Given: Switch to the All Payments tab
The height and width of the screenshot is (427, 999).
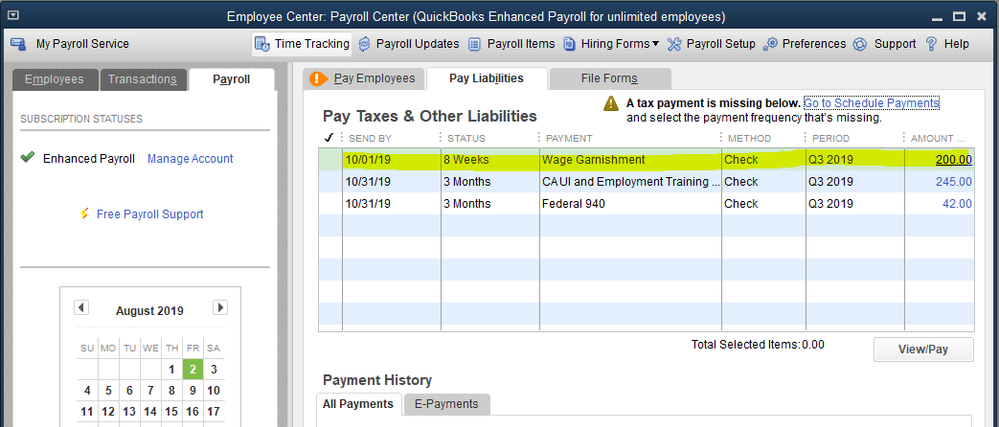Looking at the screenshot, I should click(x=358, y=404).
